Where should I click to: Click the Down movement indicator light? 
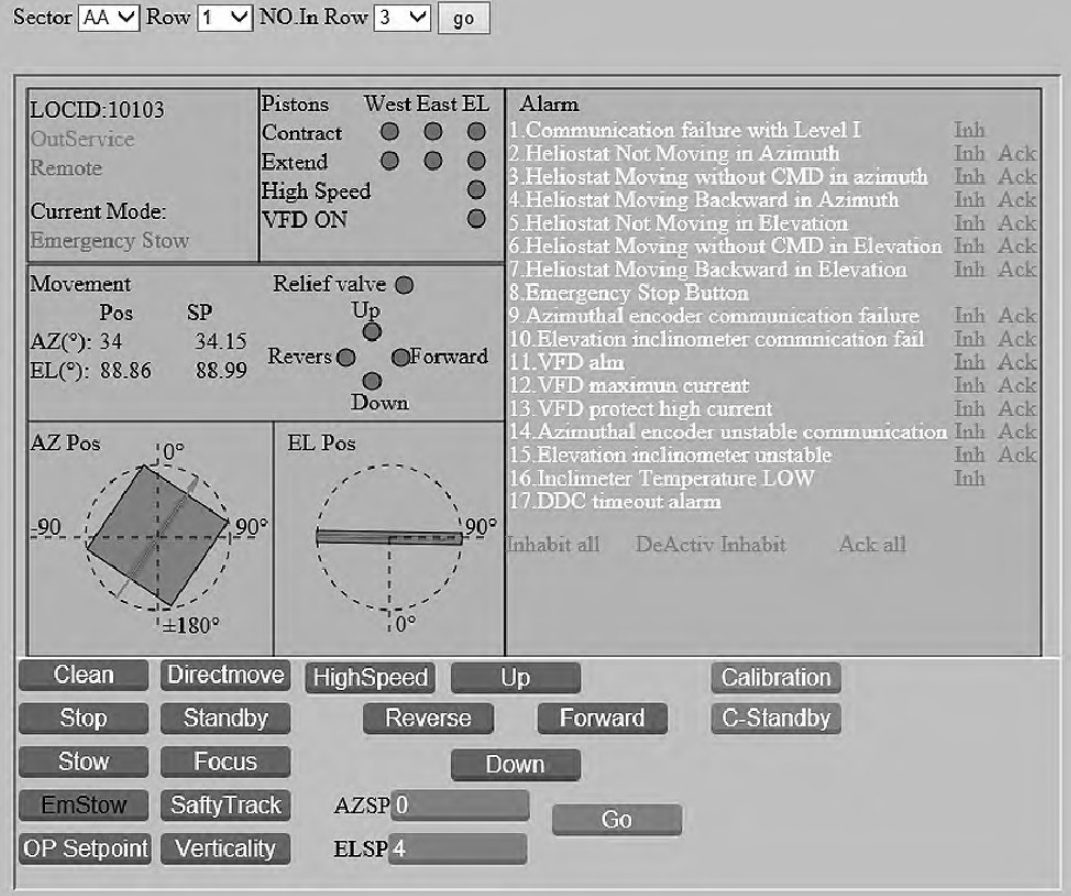point(372,381)
